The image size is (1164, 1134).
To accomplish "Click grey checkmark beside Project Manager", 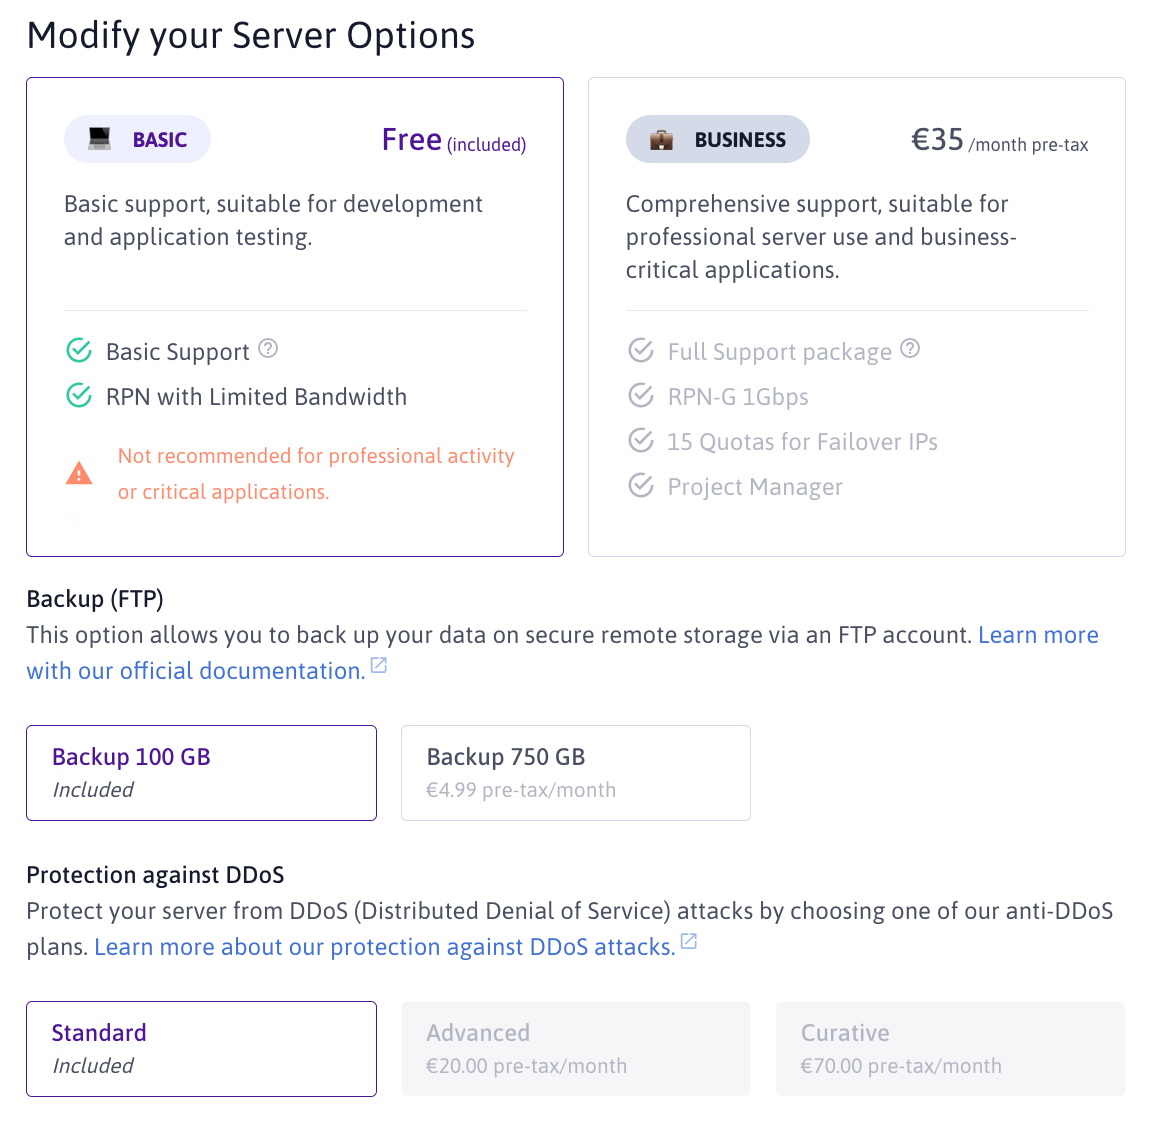I will pos(641,486).
